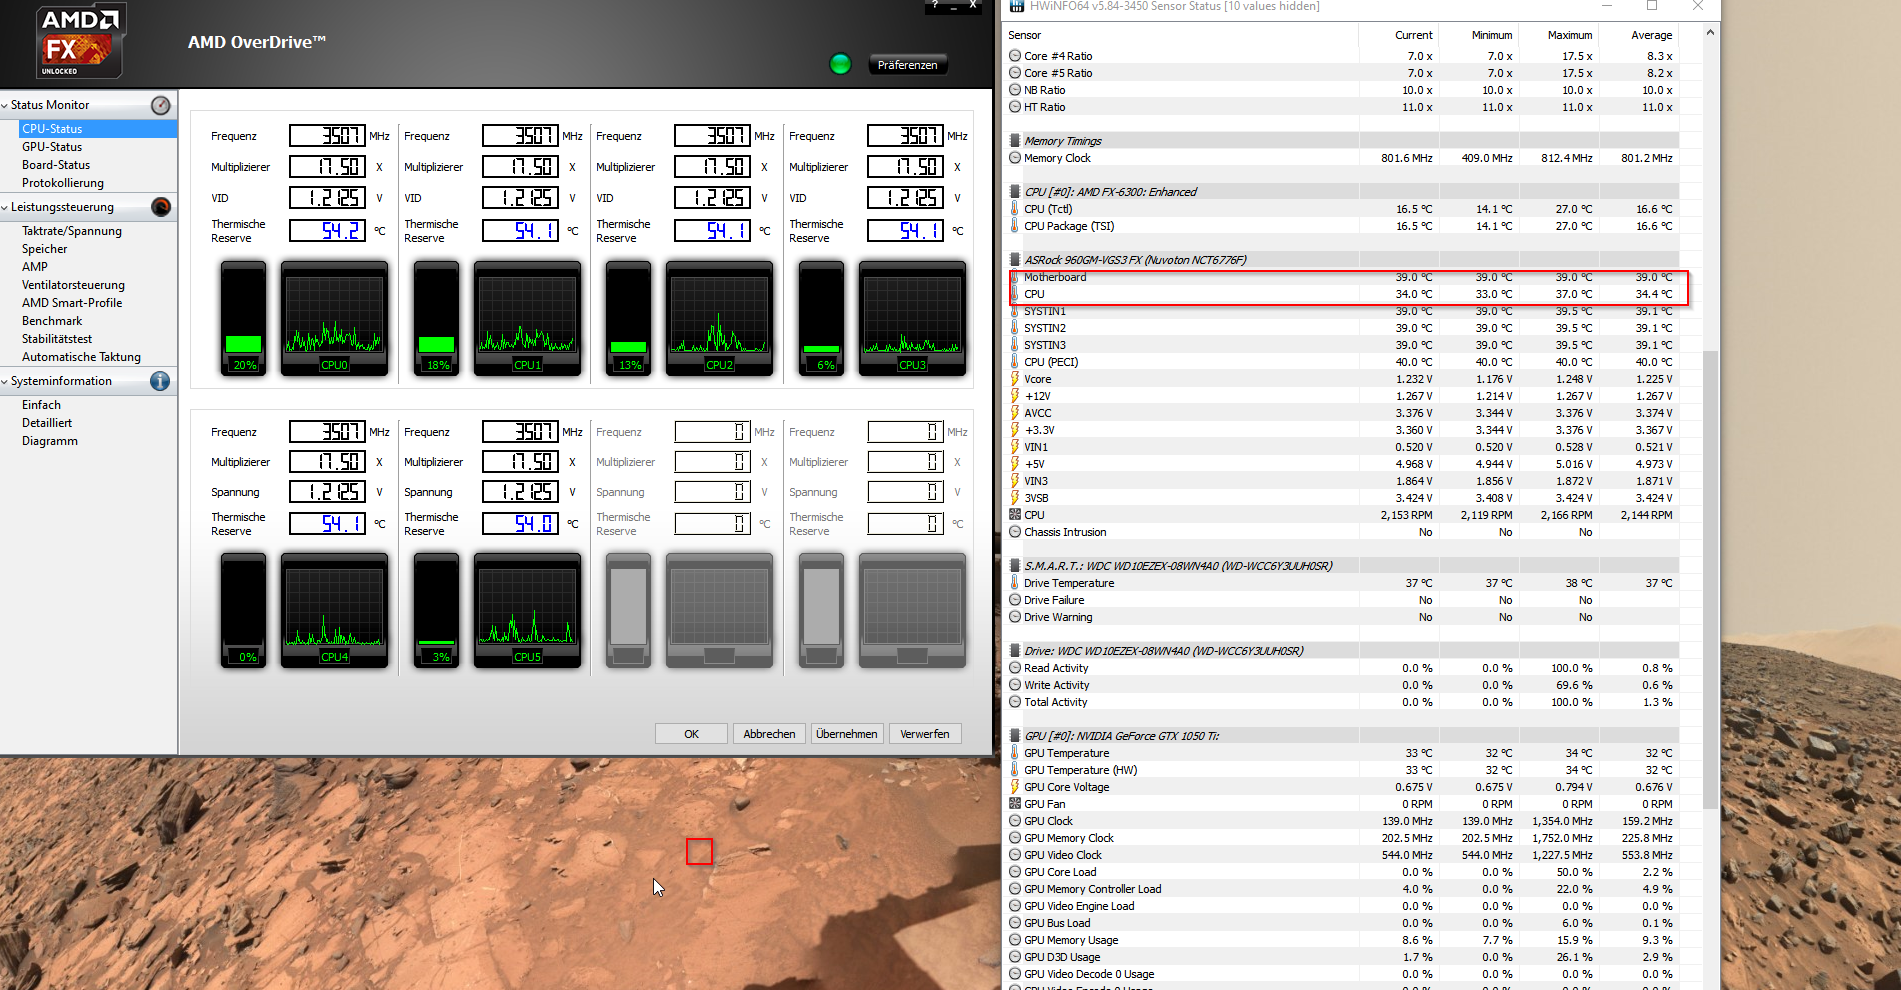Click the Abbrechen button
Image resolution: width=1901 pixels, height=990 pixels.
(770, 734)
